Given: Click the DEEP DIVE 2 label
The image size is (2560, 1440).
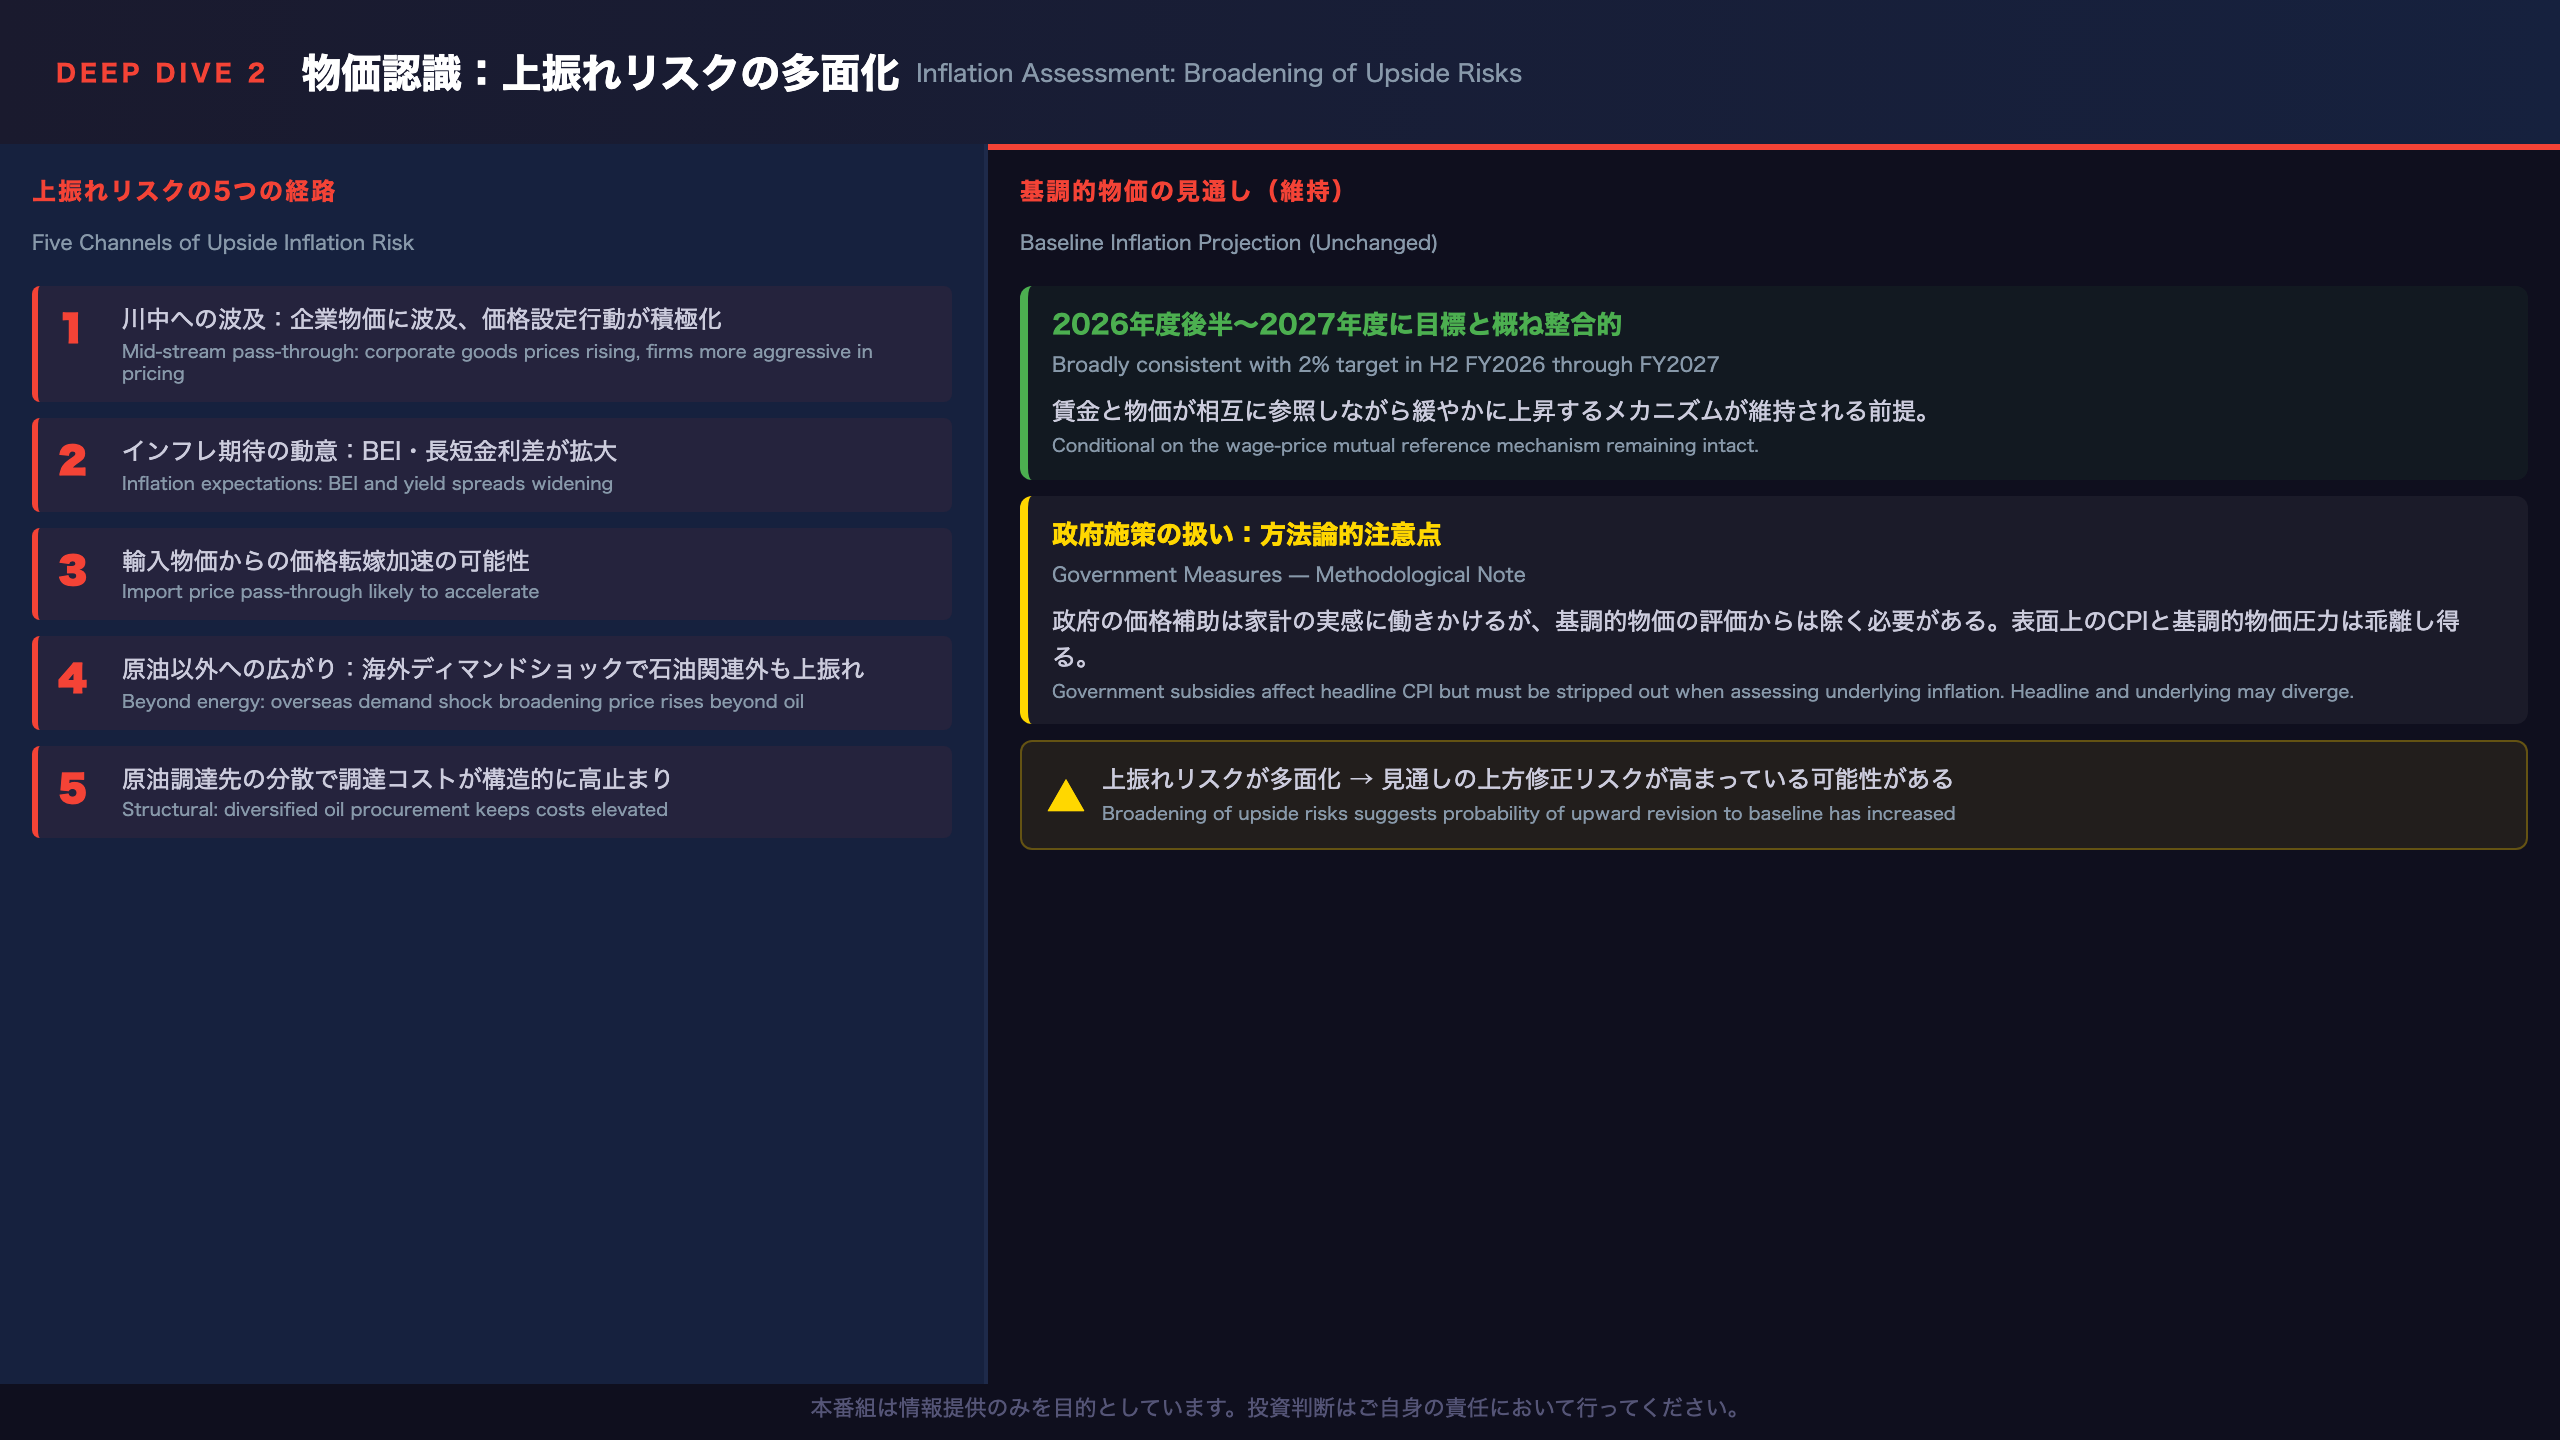Looking at the screenshot, I should coord(161,73).
